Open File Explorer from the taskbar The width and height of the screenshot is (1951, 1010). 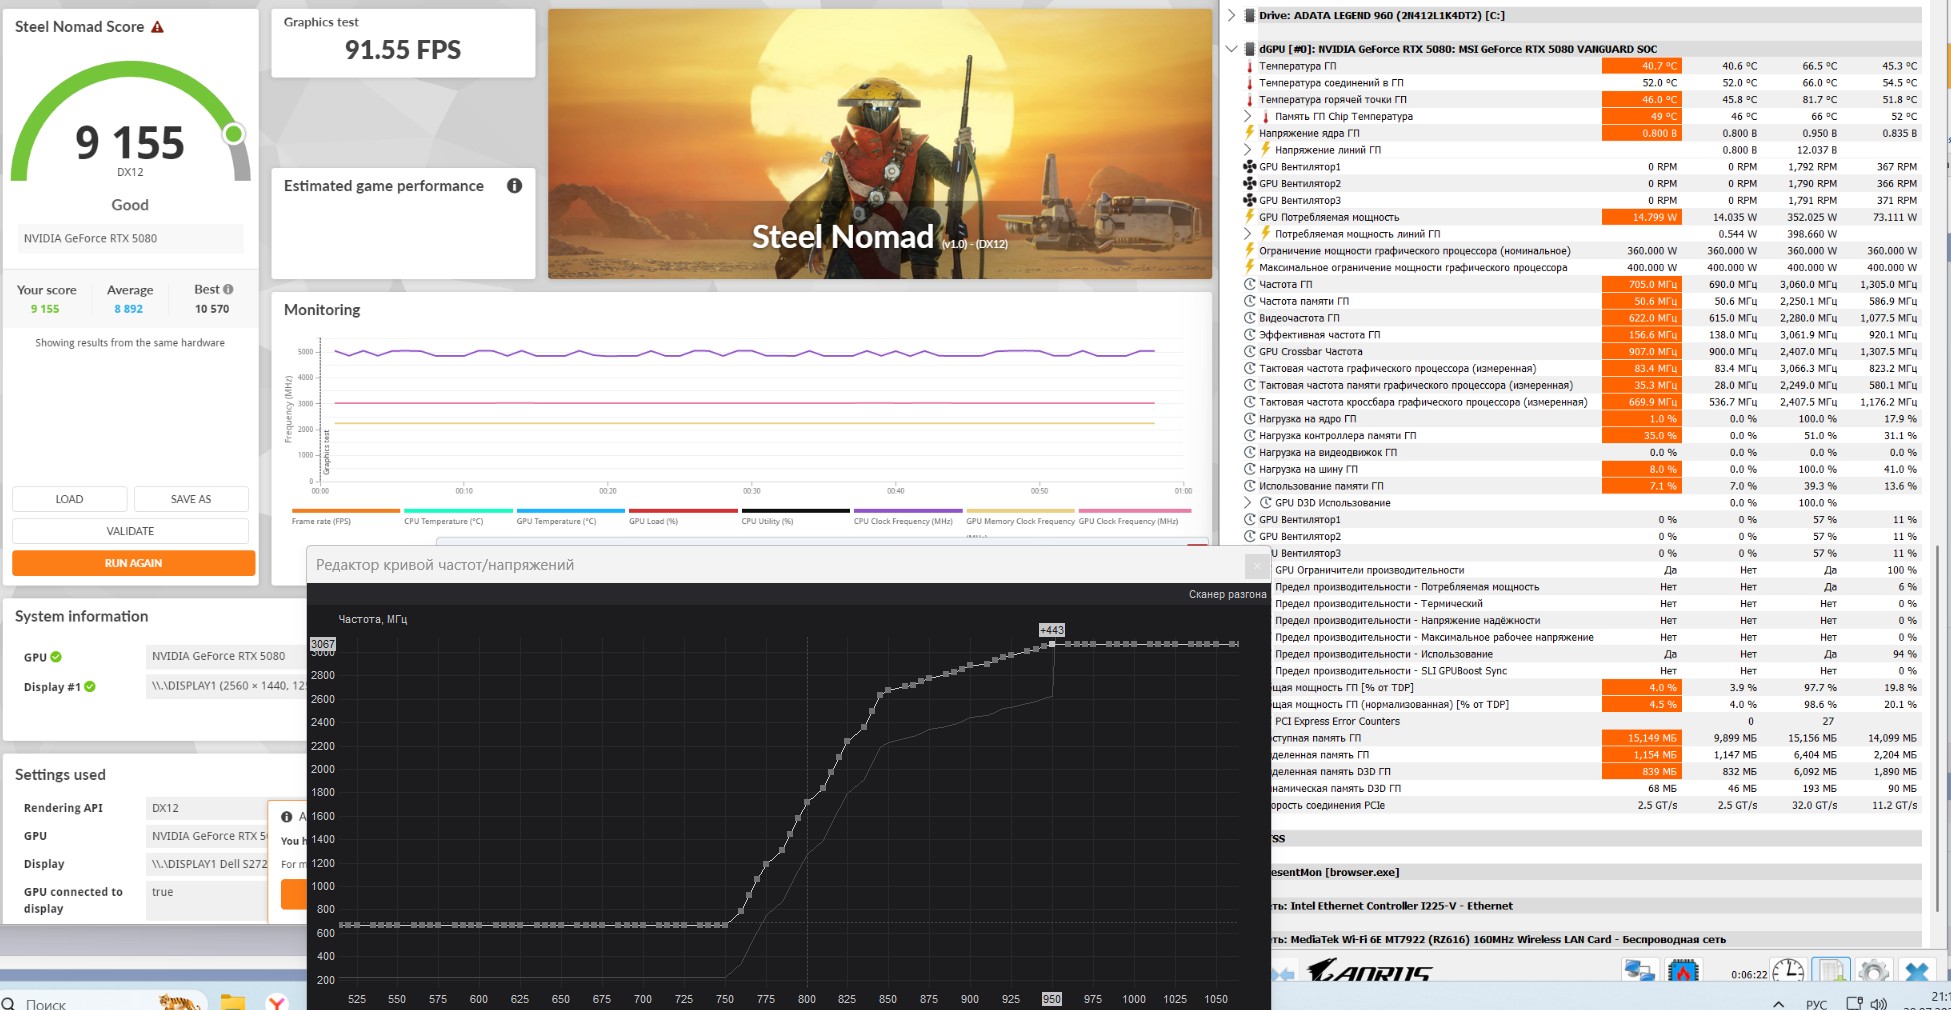[x=233, y=1001]
